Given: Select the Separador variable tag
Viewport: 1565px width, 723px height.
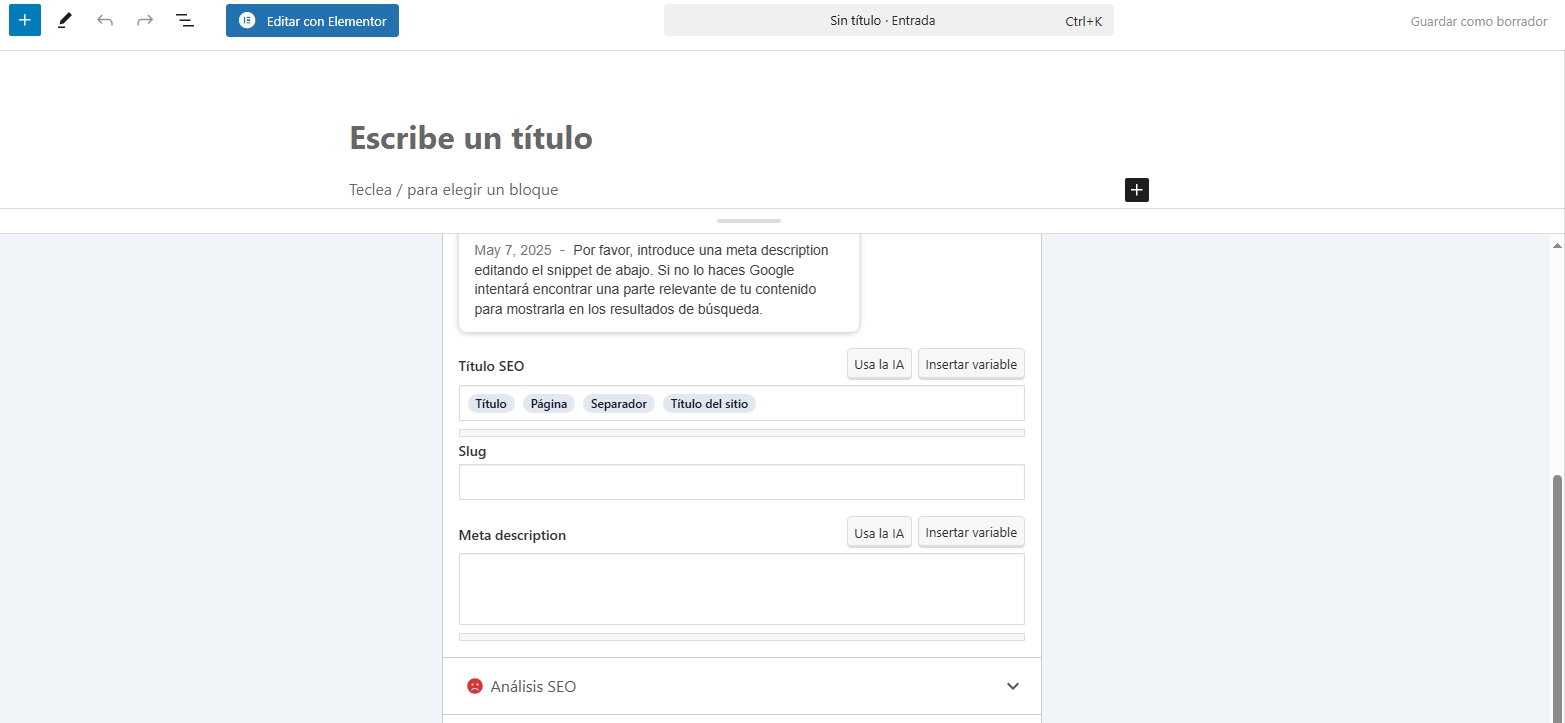Looking at the screenshot, I should [618, 404].
